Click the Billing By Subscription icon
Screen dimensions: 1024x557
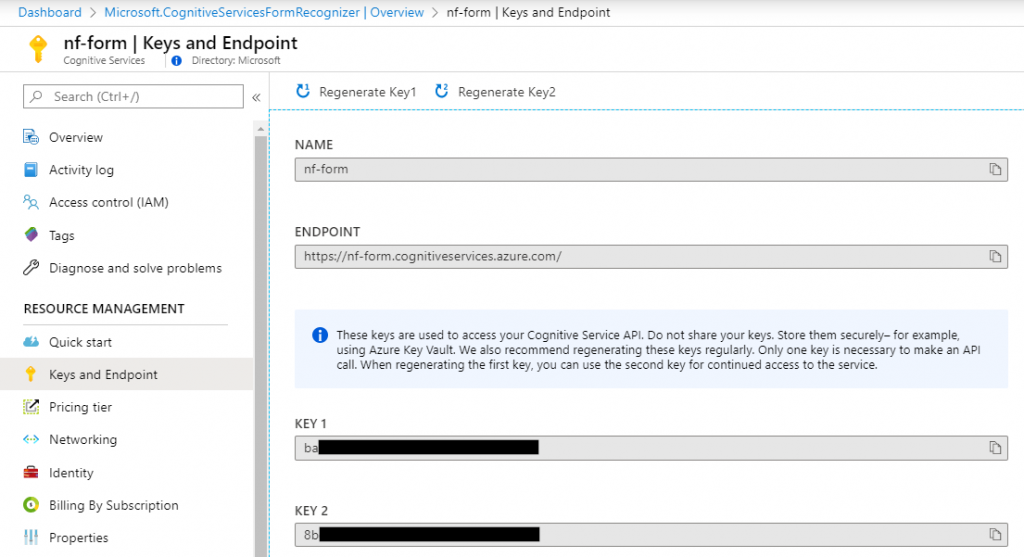pyautogui.click(x=31, y=505)
